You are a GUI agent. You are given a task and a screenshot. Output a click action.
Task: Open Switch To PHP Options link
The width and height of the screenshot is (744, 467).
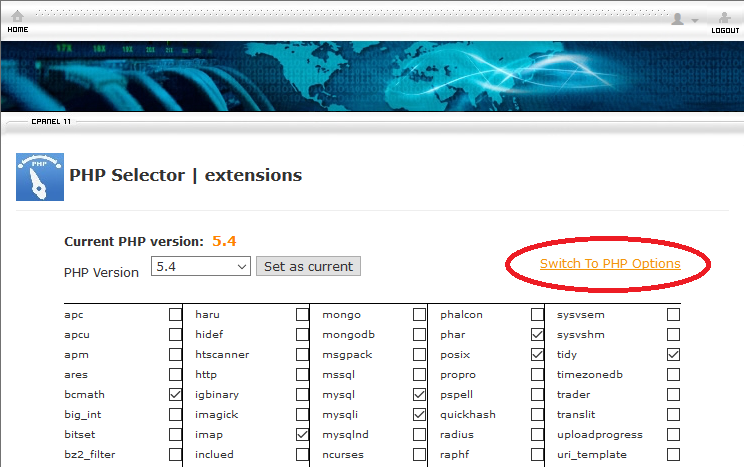(x=610, y=263)
